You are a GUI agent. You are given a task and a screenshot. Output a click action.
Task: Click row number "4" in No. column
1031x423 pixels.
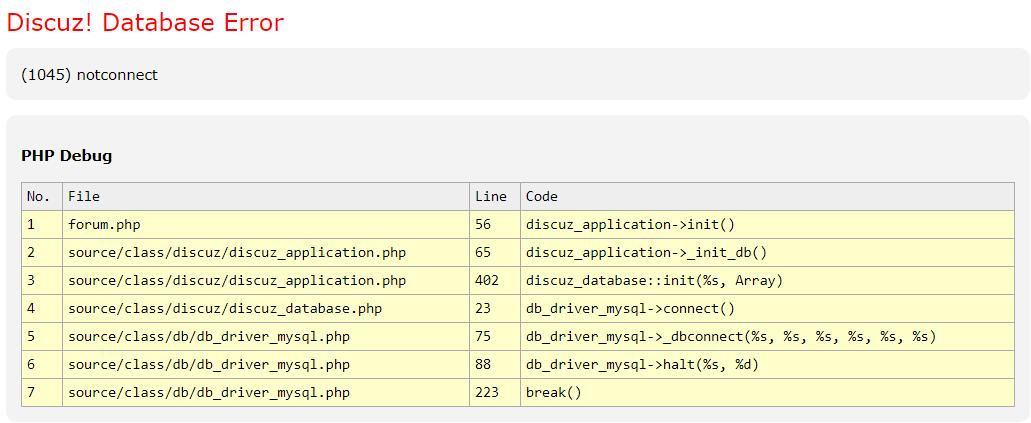[42, 309]
